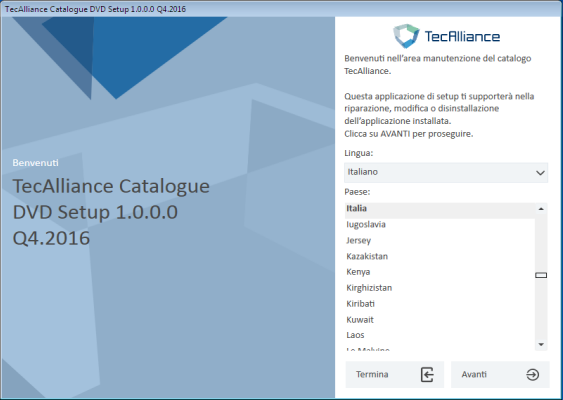The height and width of the screenshot is (400, 563).
Task: Select Kazakistan in the country list
Action: 440,256
